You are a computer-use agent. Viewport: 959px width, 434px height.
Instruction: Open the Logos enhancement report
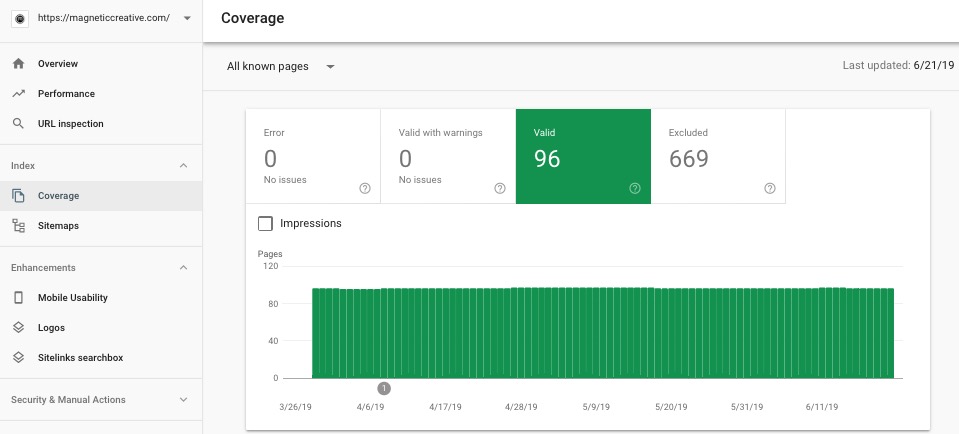pyautogui.click(x=51, y=328)
